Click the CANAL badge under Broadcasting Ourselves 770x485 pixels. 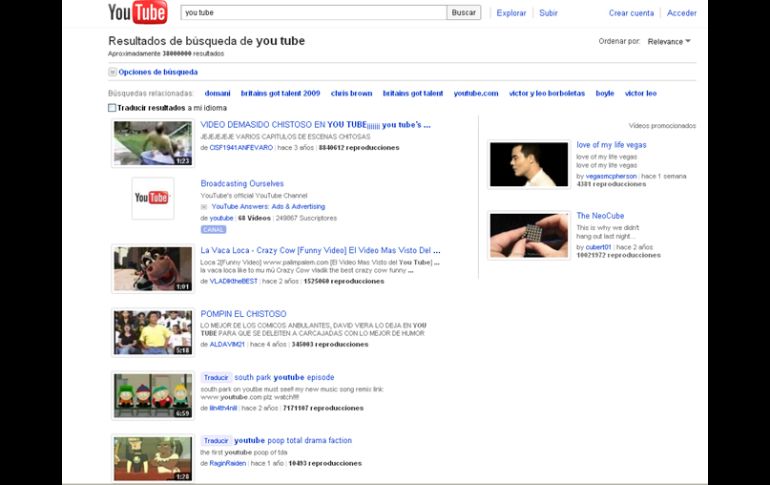[x=213, y=229]
